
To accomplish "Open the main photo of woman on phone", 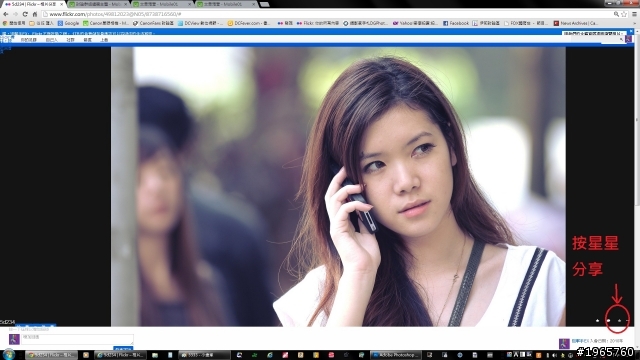I will point(338,187).
